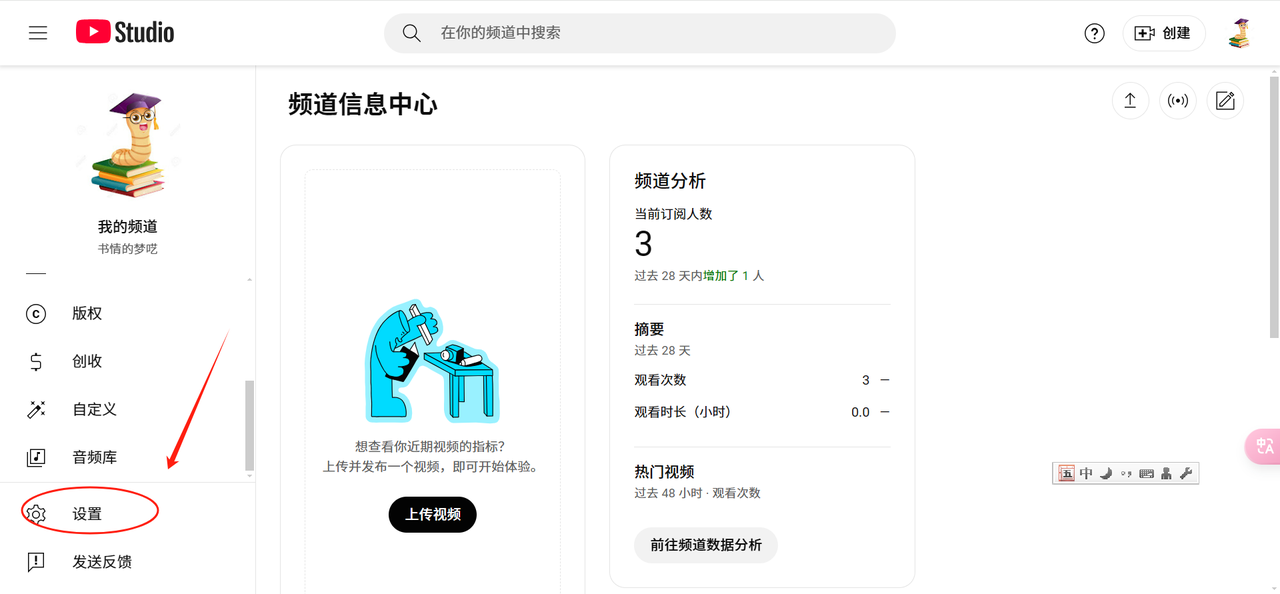Click the customization magic wand icon
1280x594 pixels.
point(36,409)
